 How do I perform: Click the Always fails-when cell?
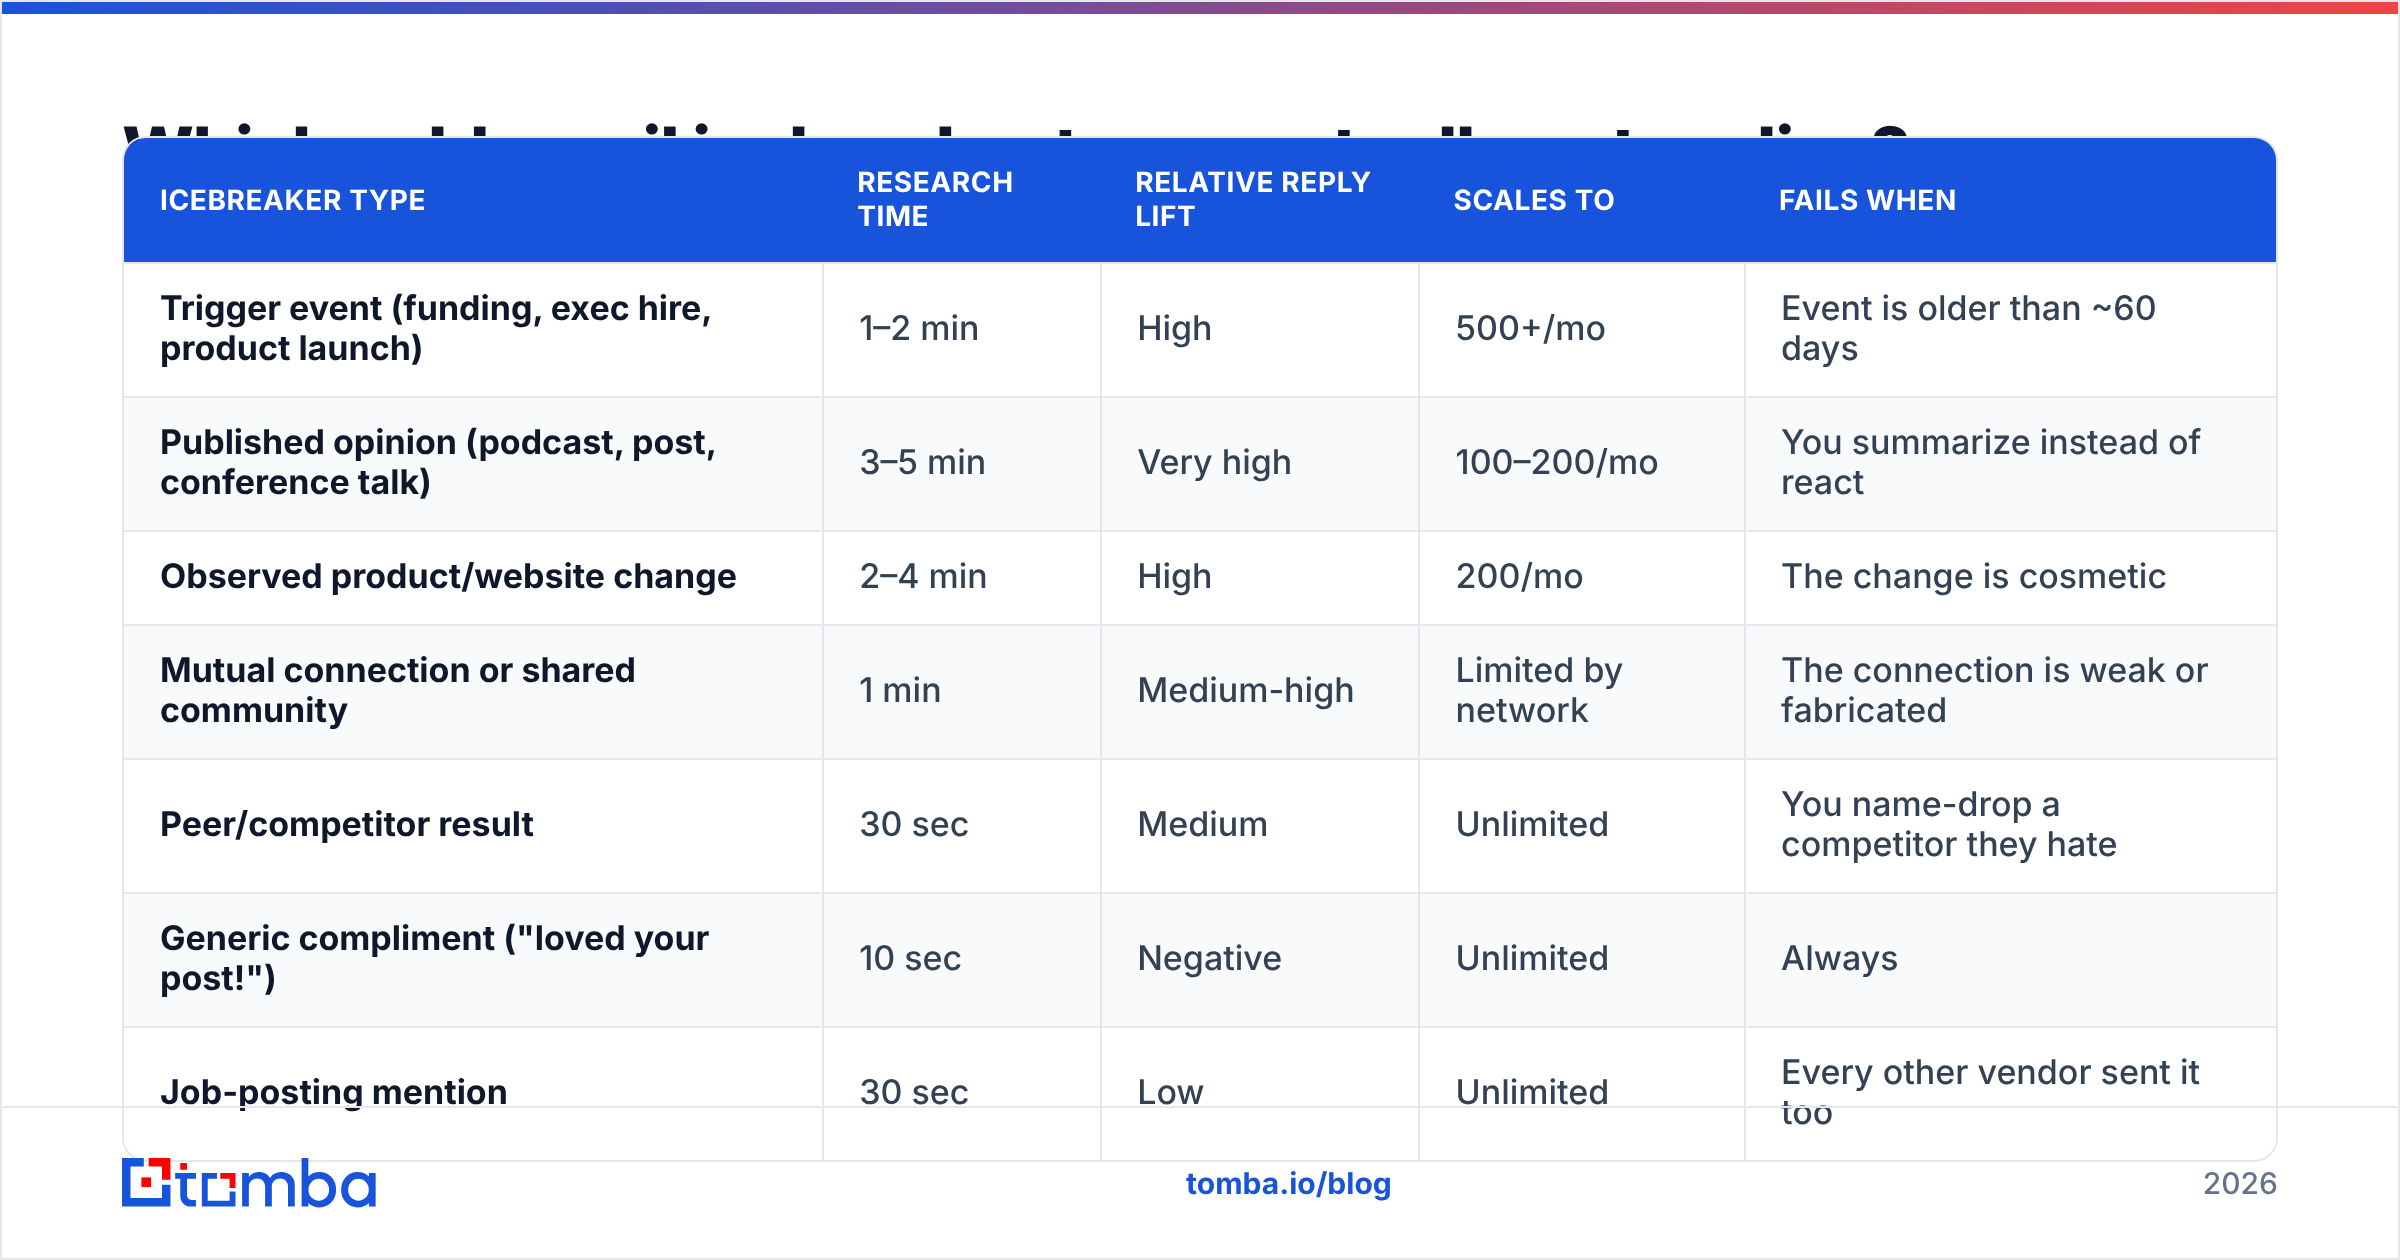pos(1839,958)
